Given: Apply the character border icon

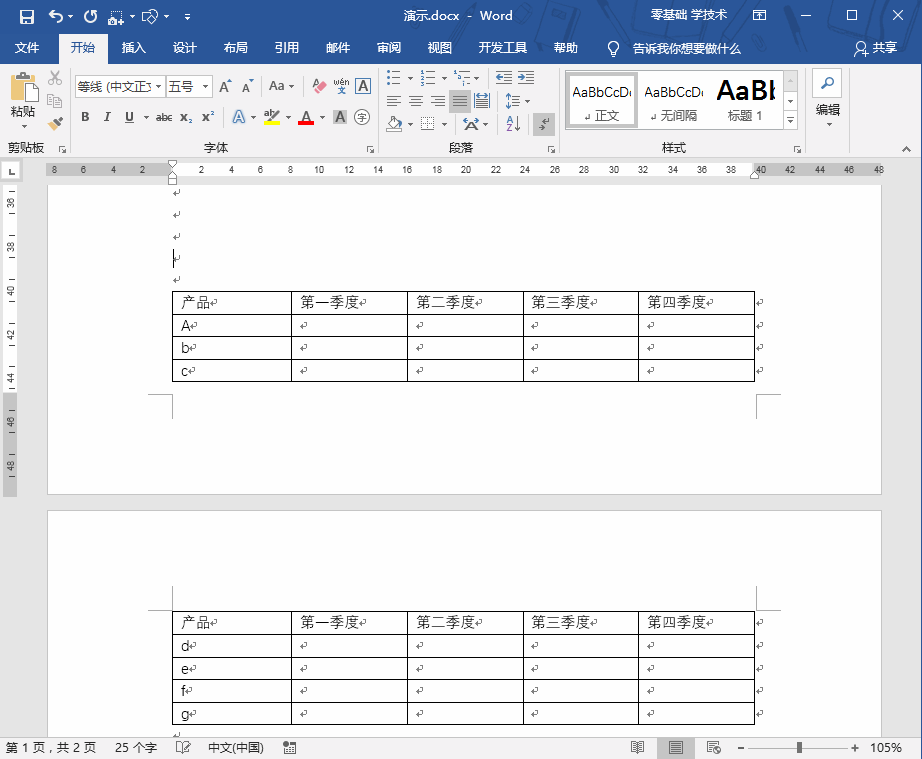Looking at the screenshot, I should pyautogui.click(x=363, y=86).
